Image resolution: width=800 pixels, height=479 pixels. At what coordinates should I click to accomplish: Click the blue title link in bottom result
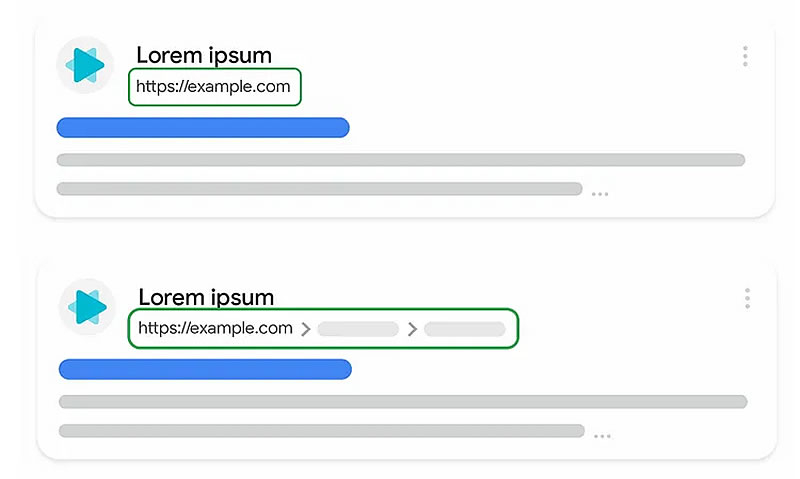pyautogui.click(x=205, y=369)
